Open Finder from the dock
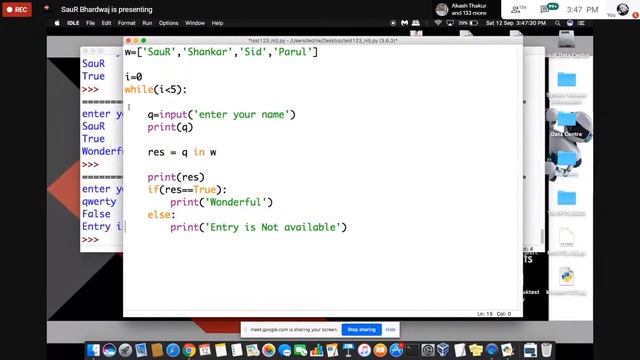 coord(93,350)
